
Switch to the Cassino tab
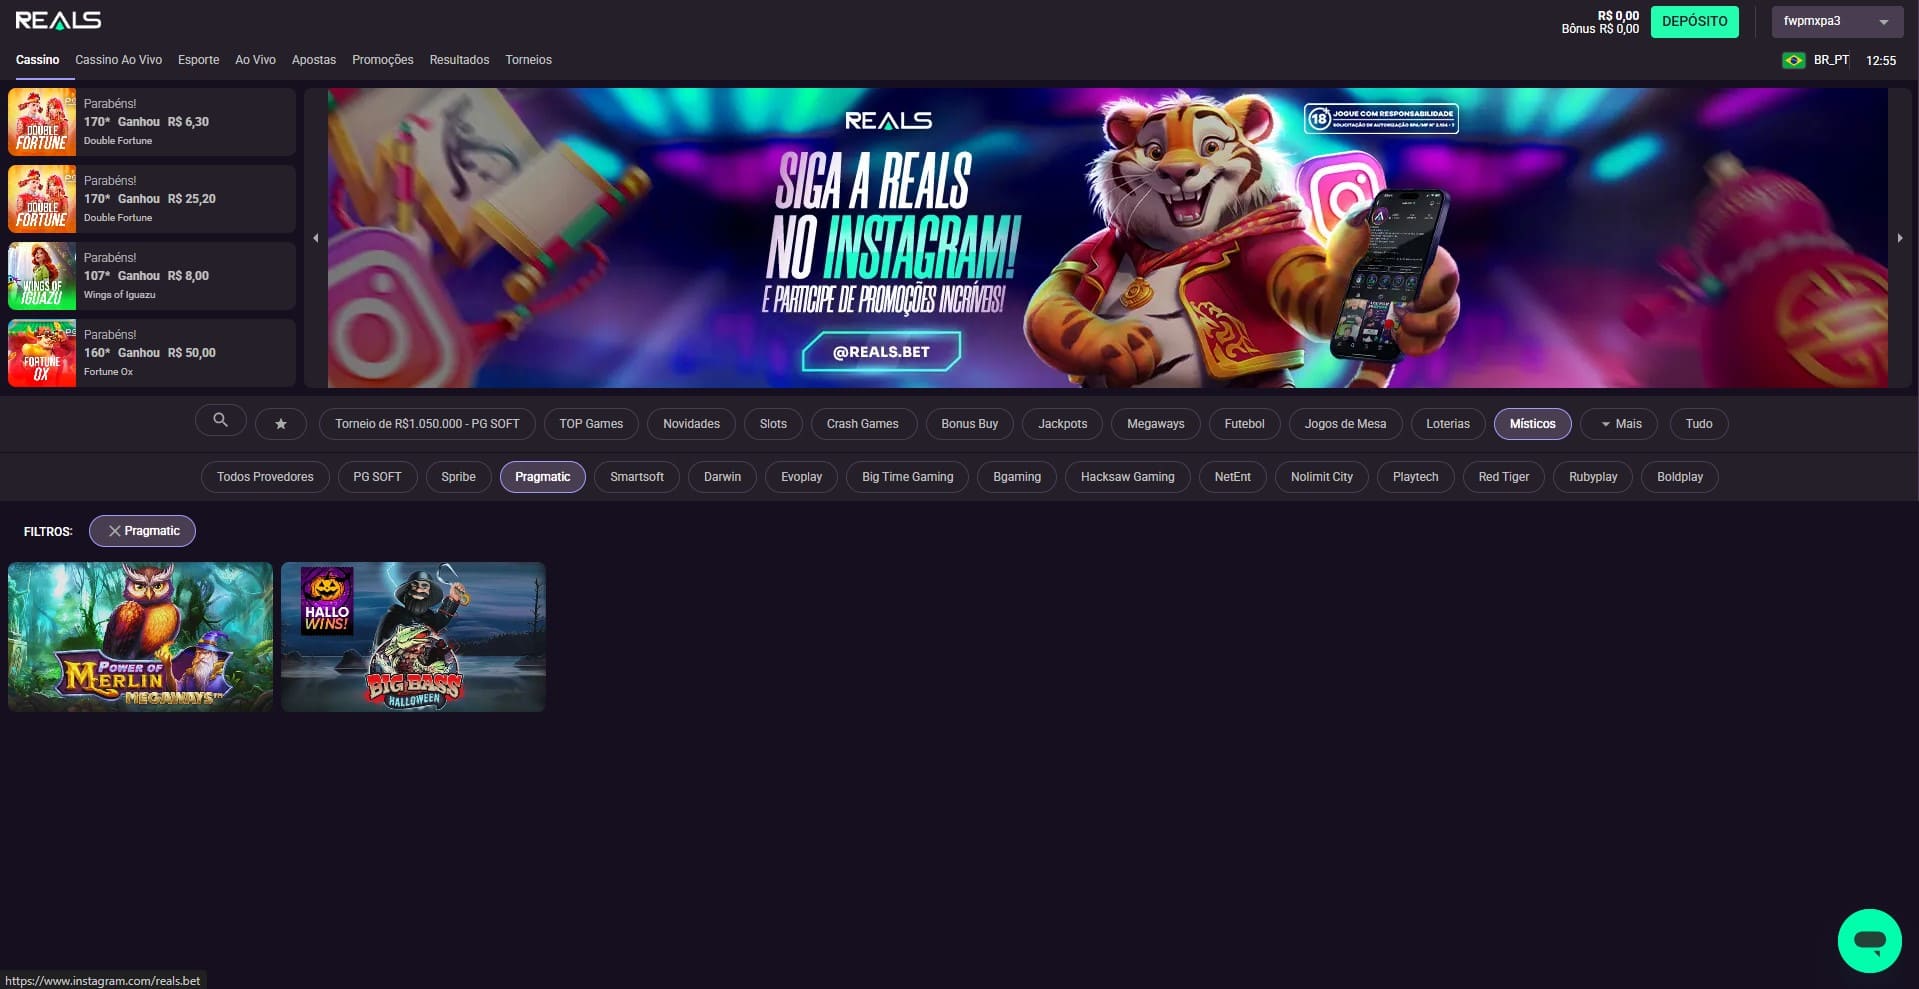[x=38, y=60]
